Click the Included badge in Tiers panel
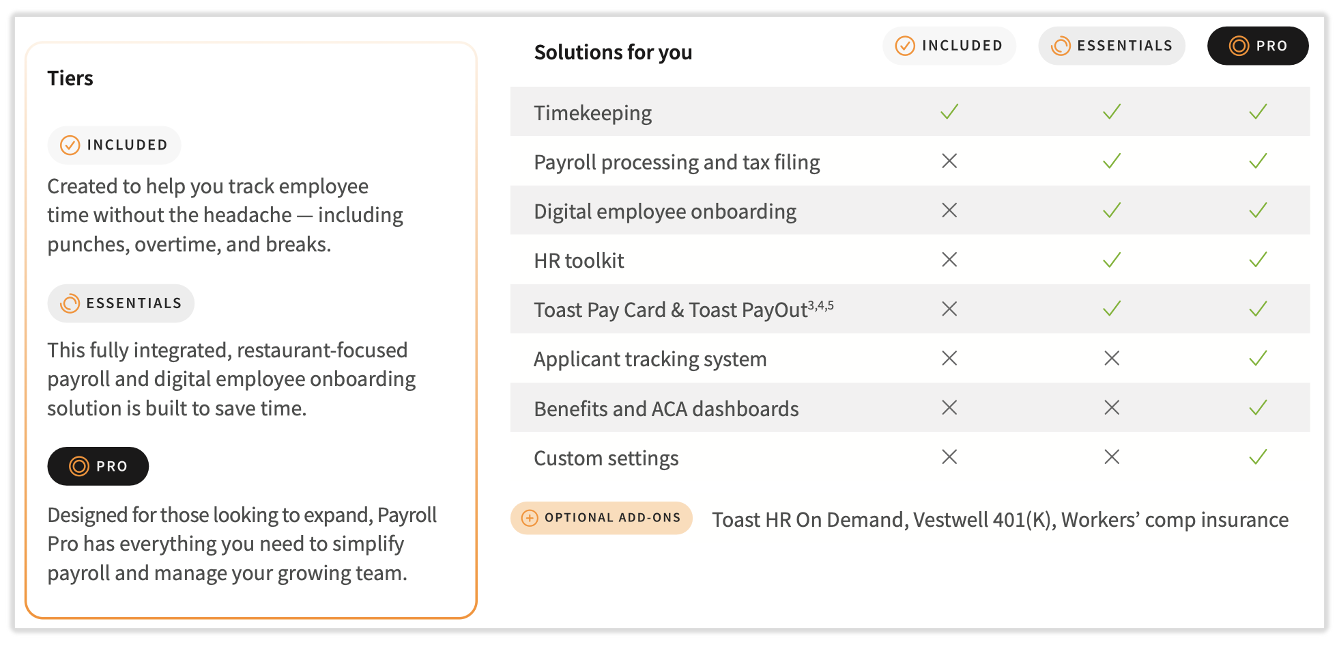The width and height of the screenshot is (1340, 650). click(114, 145)
